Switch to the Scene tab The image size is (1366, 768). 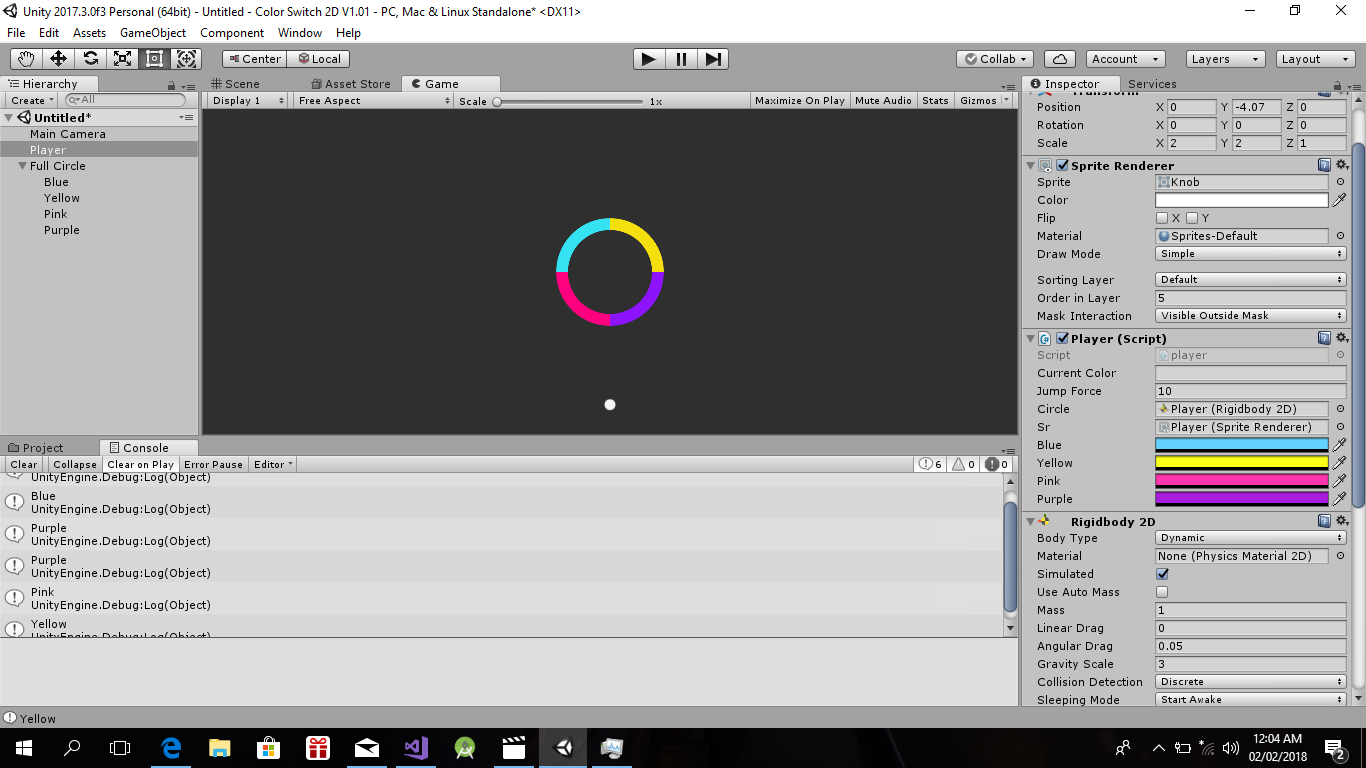point(236,84)
